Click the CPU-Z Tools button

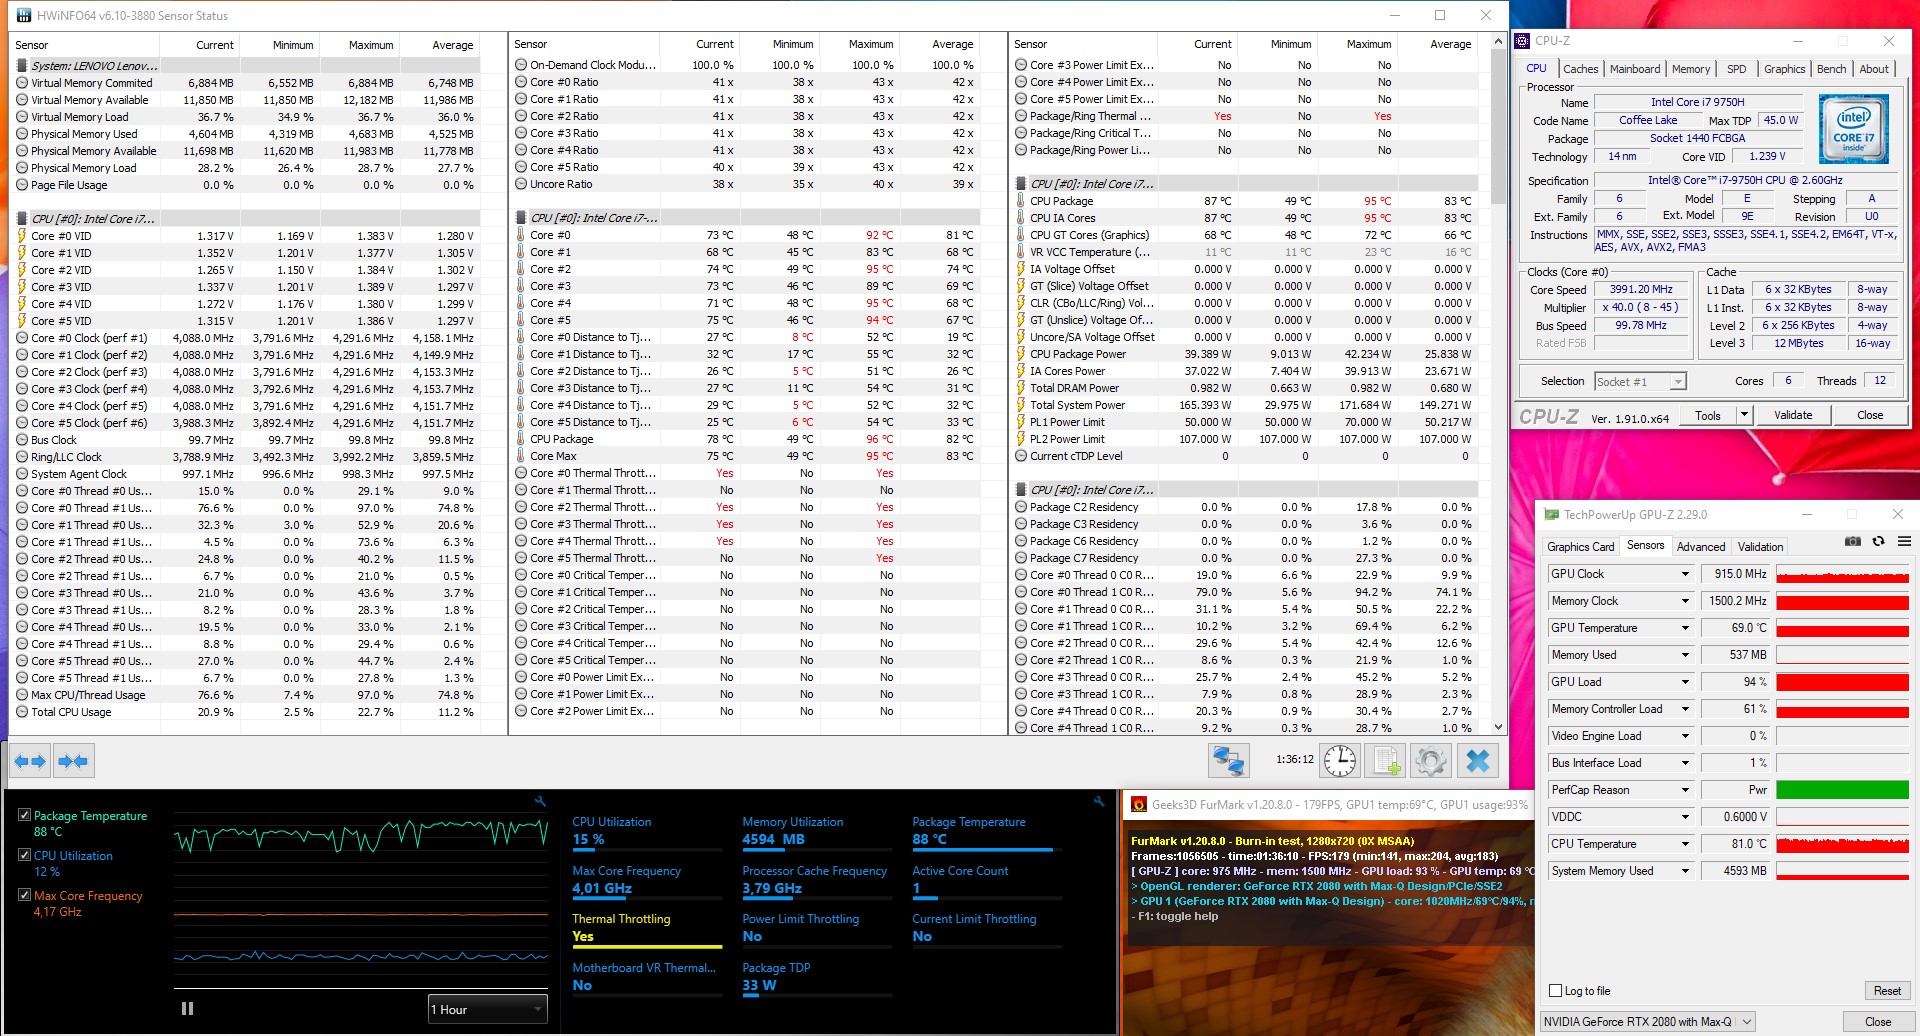(x=1708, y=415)
